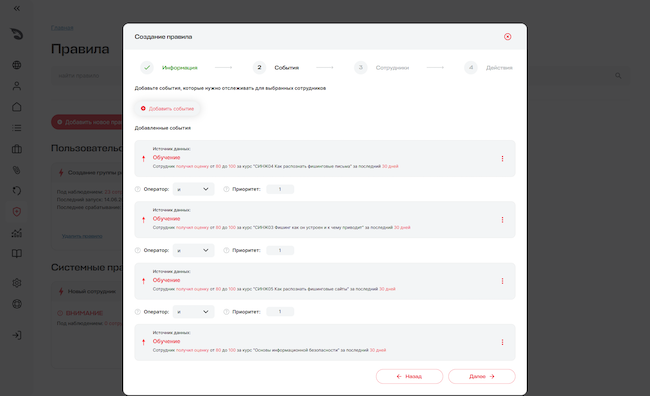This screenshot has height=396, width=650.
Task: Go to the Информация step
Action: click(170, 68)
